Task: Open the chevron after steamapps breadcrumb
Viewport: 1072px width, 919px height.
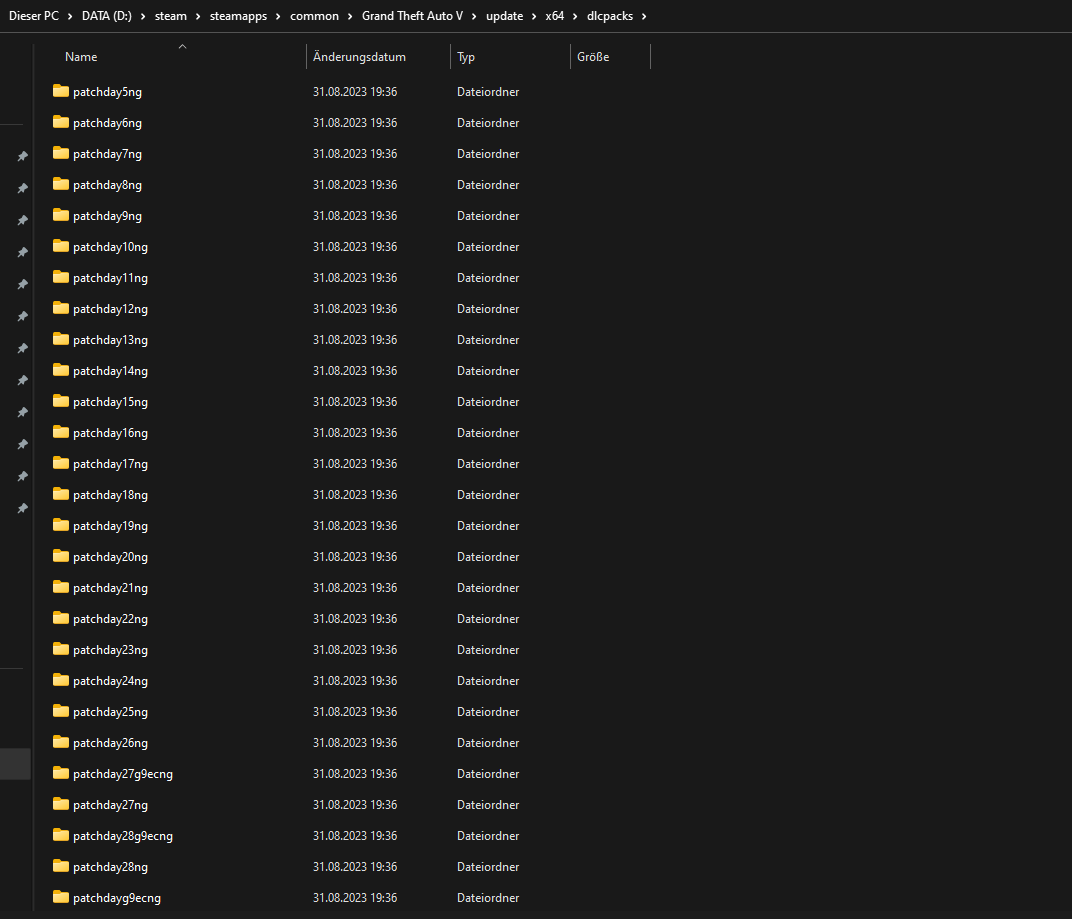Action: (278, 16)
